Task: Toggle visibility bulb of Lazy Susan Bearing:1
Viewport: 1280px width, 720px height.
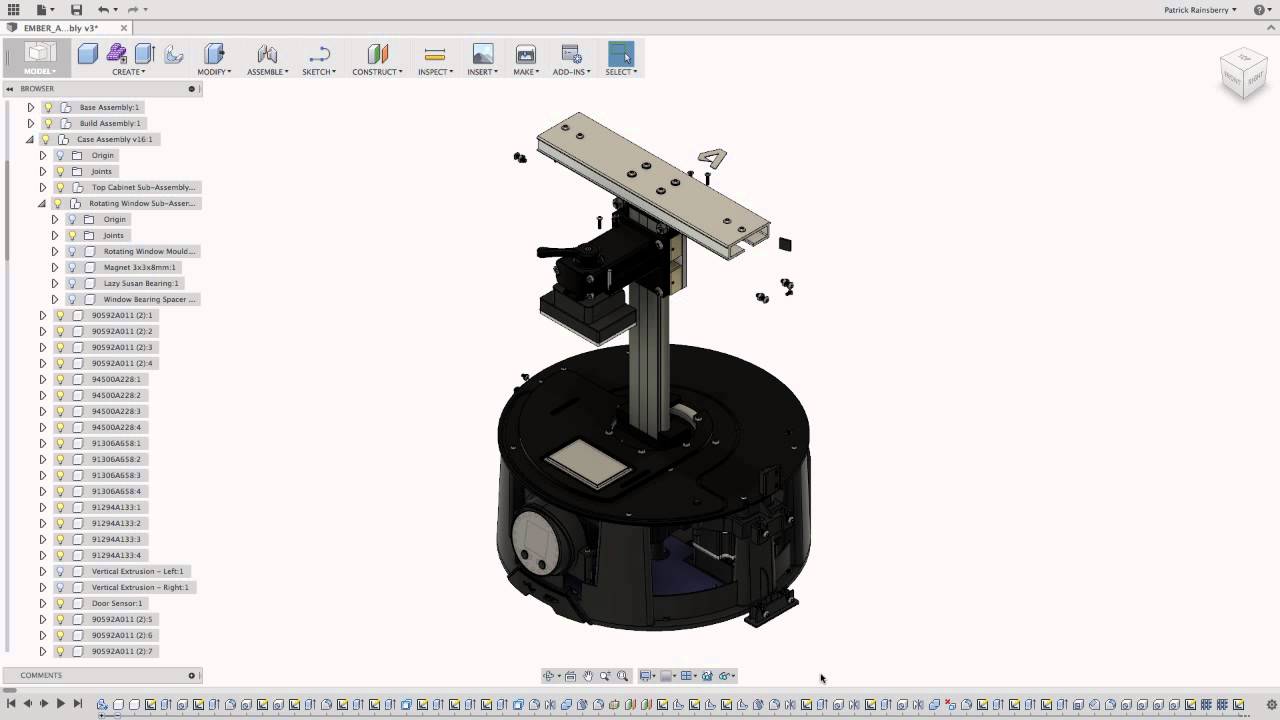Action: click(x=72, y=283)
